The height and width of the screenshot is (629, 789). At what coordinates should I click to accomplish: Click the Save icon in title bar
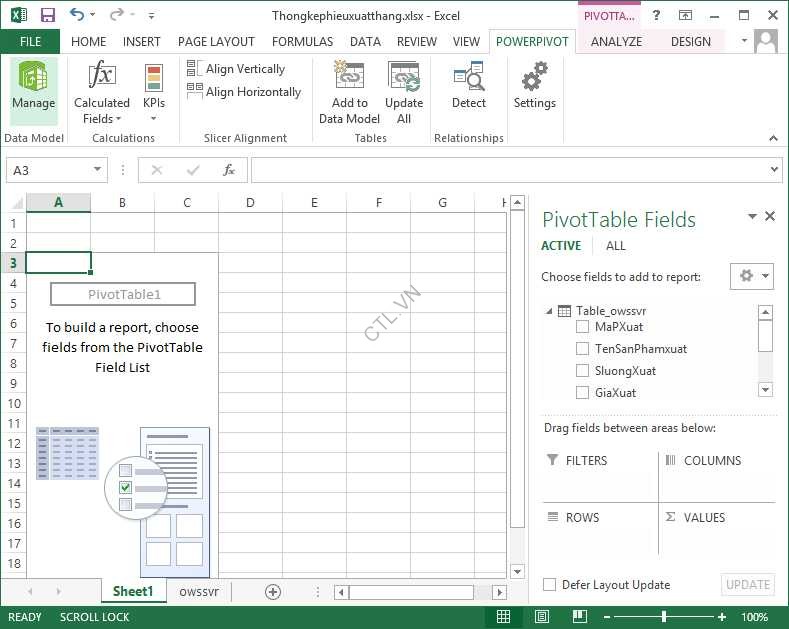[47, 15]
